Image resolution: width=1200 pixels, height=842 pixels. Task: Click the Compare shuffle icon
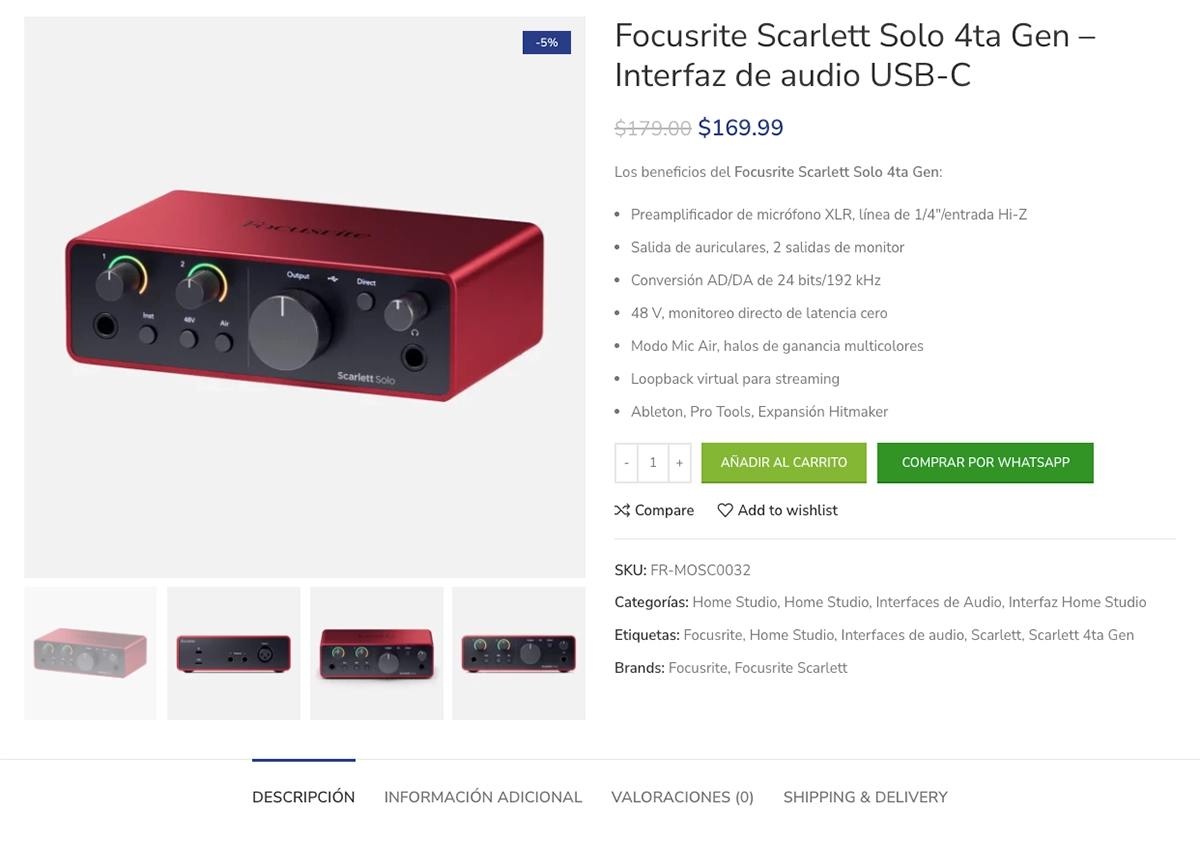click(x=622, y=510)
